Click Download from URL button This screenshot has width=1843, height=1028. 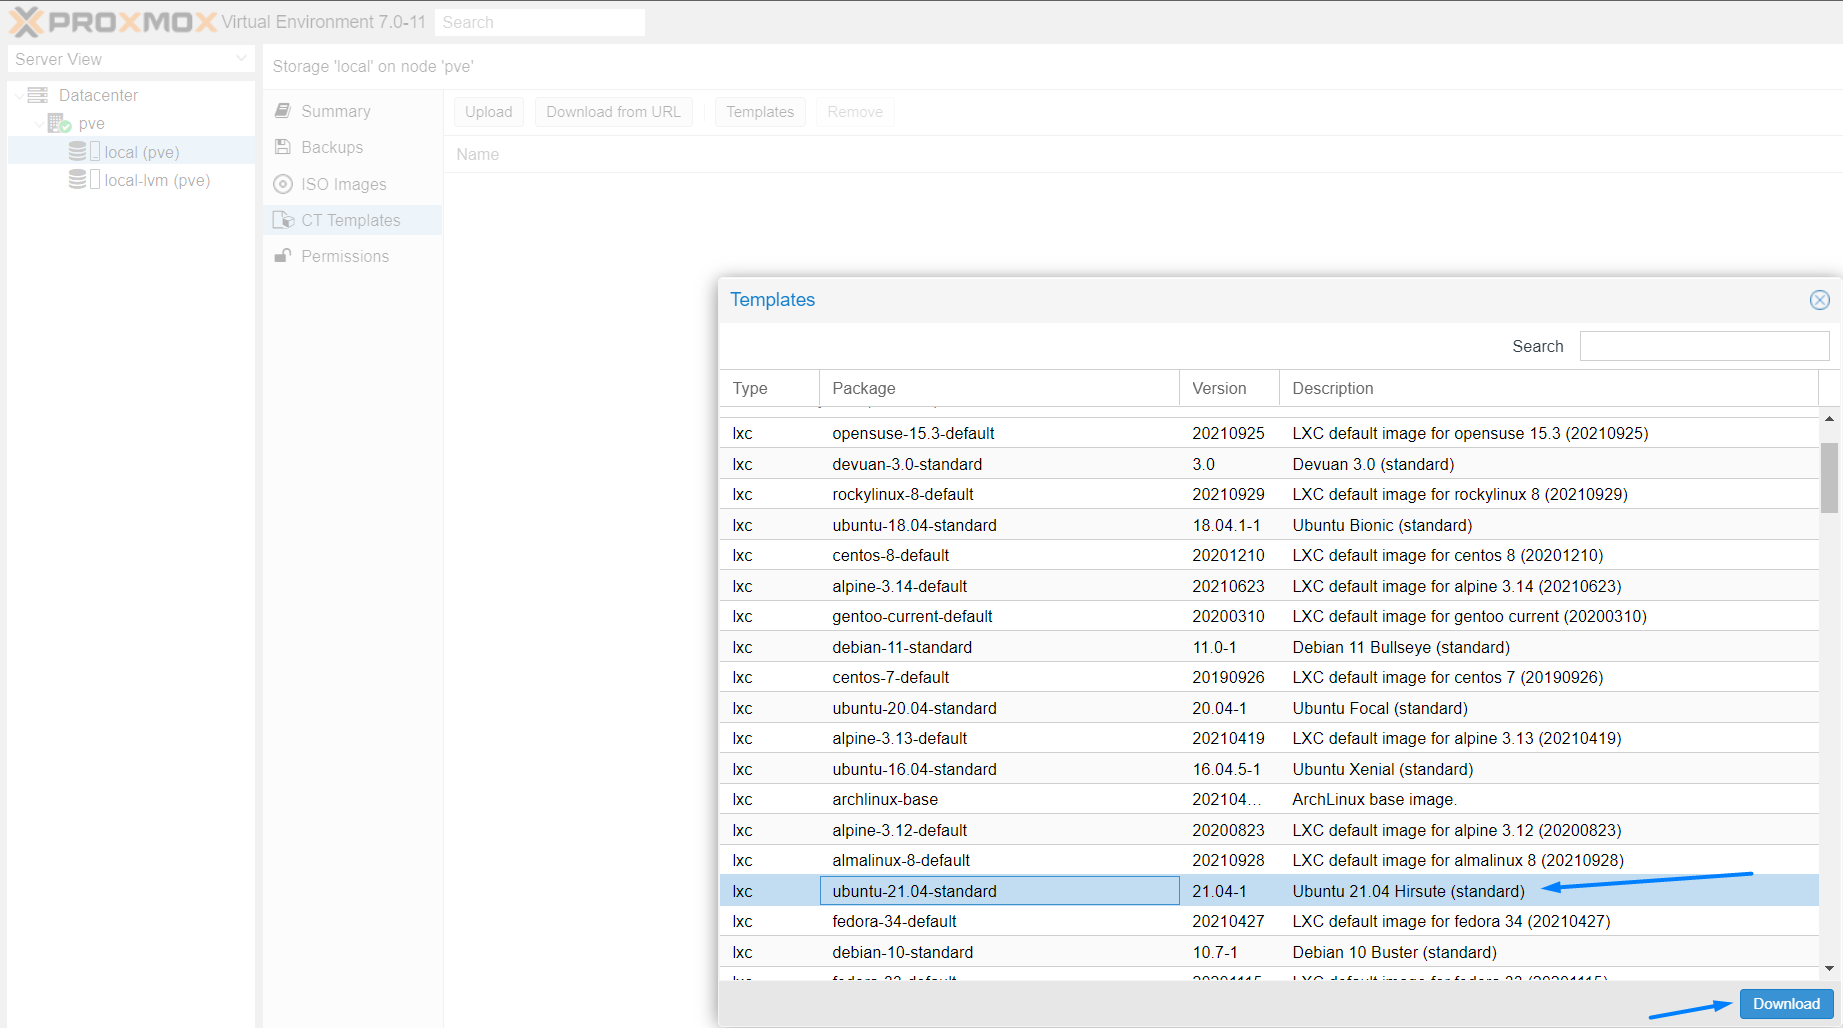tap(613, 112)
